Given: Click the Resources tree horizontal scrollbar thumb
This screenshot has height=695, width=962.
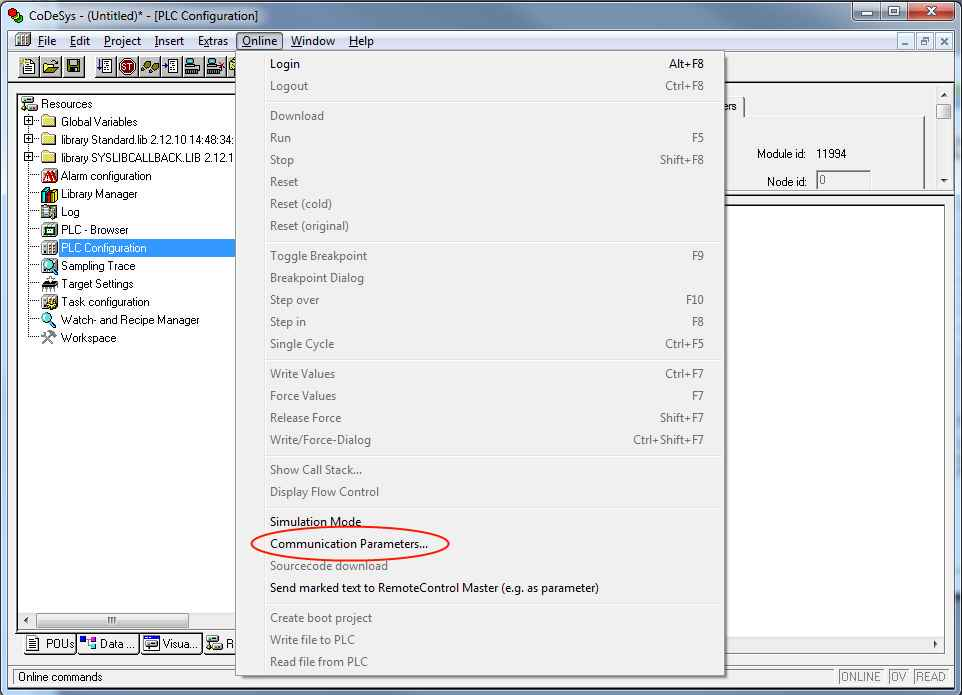Looking at the screenshot, I should click(112, 620).
